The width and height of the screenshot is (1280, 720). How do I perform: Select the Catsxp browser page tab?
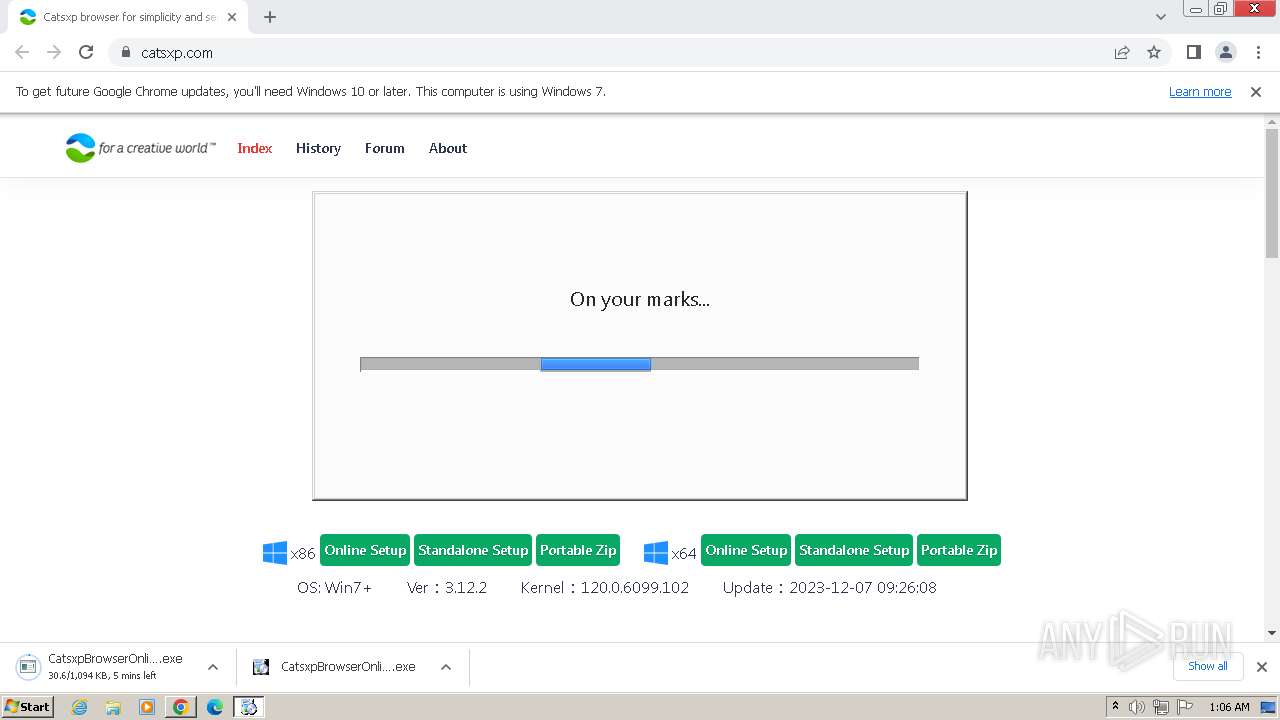click(x=128, y=17)
